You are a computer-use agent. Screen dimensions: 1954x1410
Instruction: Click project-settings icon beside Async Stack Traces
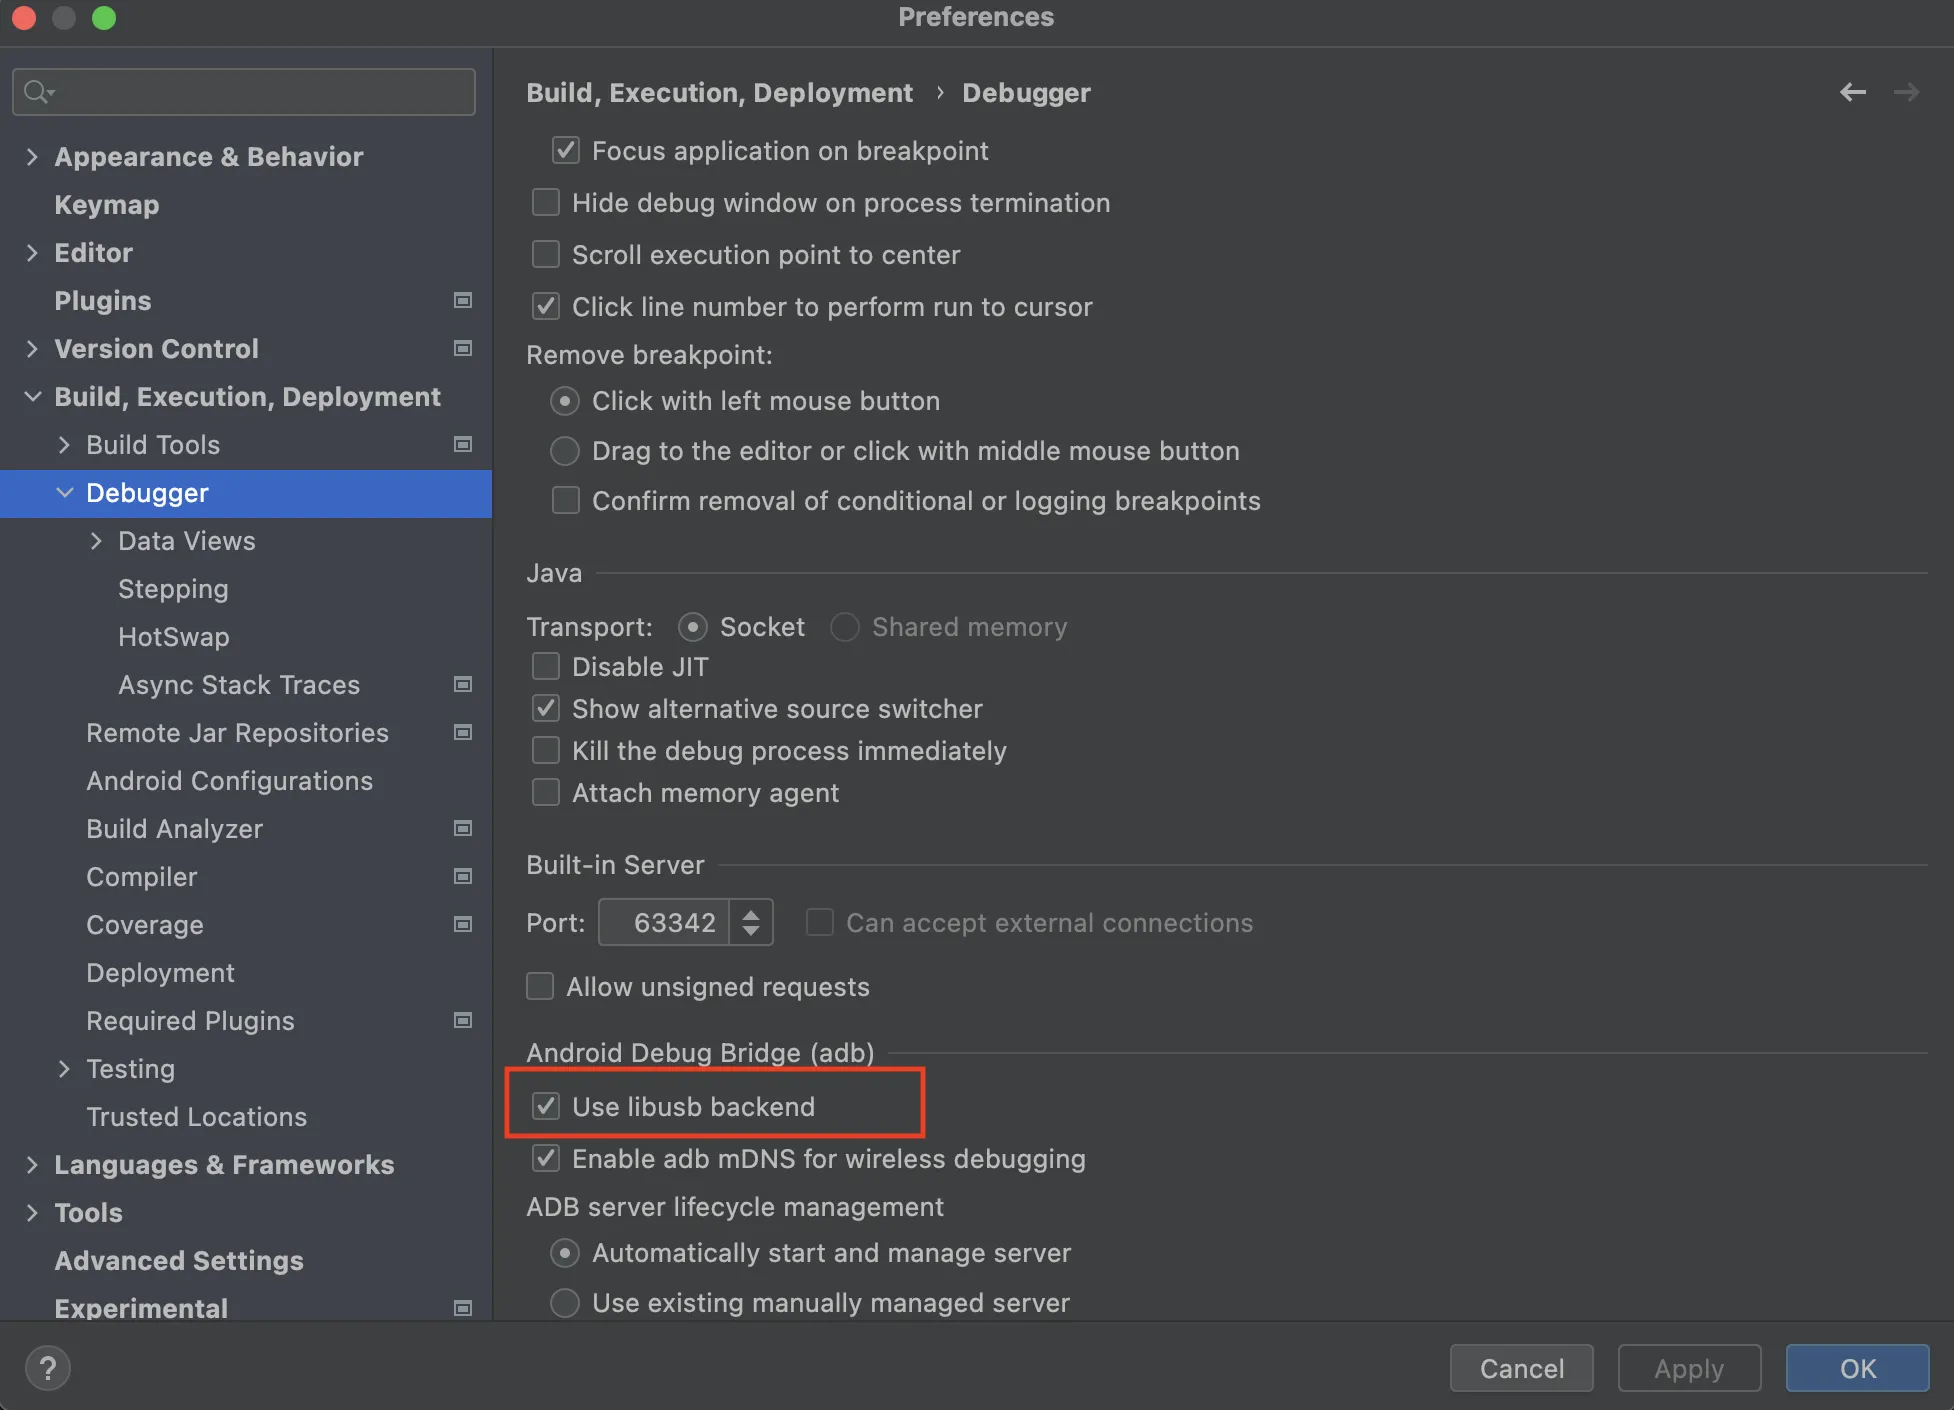coord(463,684)
